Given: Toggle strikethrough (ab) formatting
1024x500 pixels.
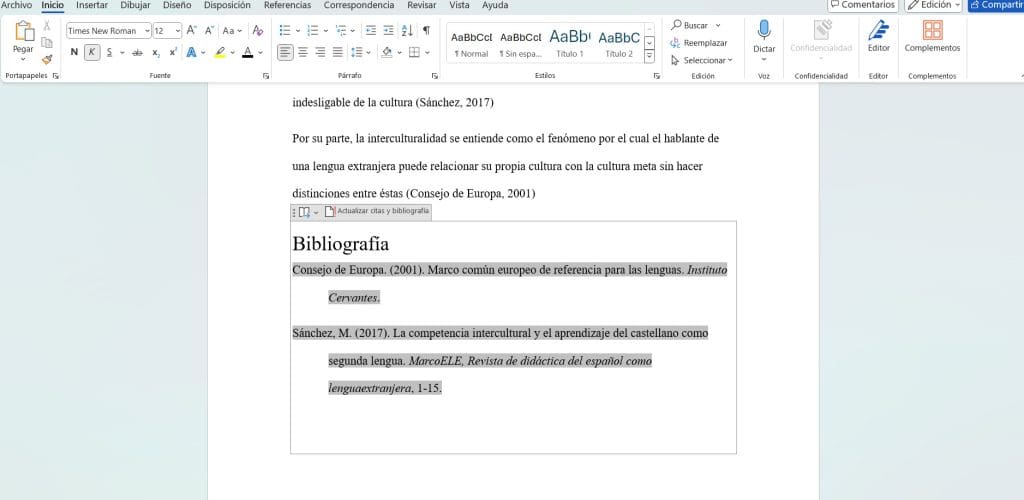Looking at the screenshot, I should point(137,52).
